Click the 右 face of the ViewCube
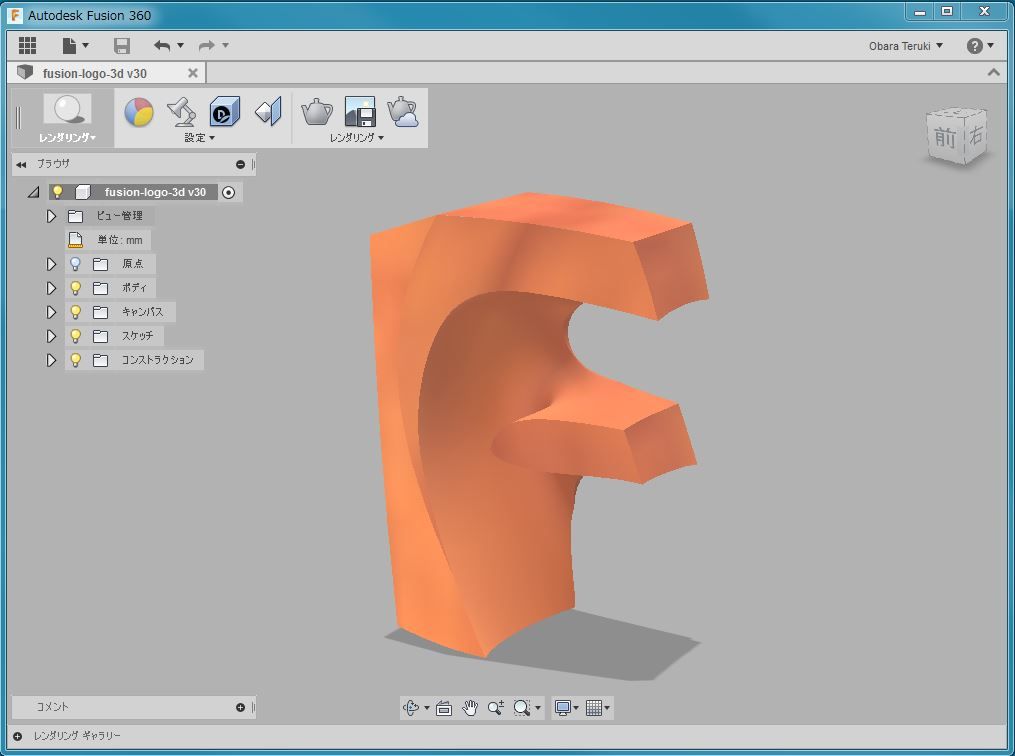This screenshot has height=756, width=1015. pyautogui.click(x=976, y=135)
